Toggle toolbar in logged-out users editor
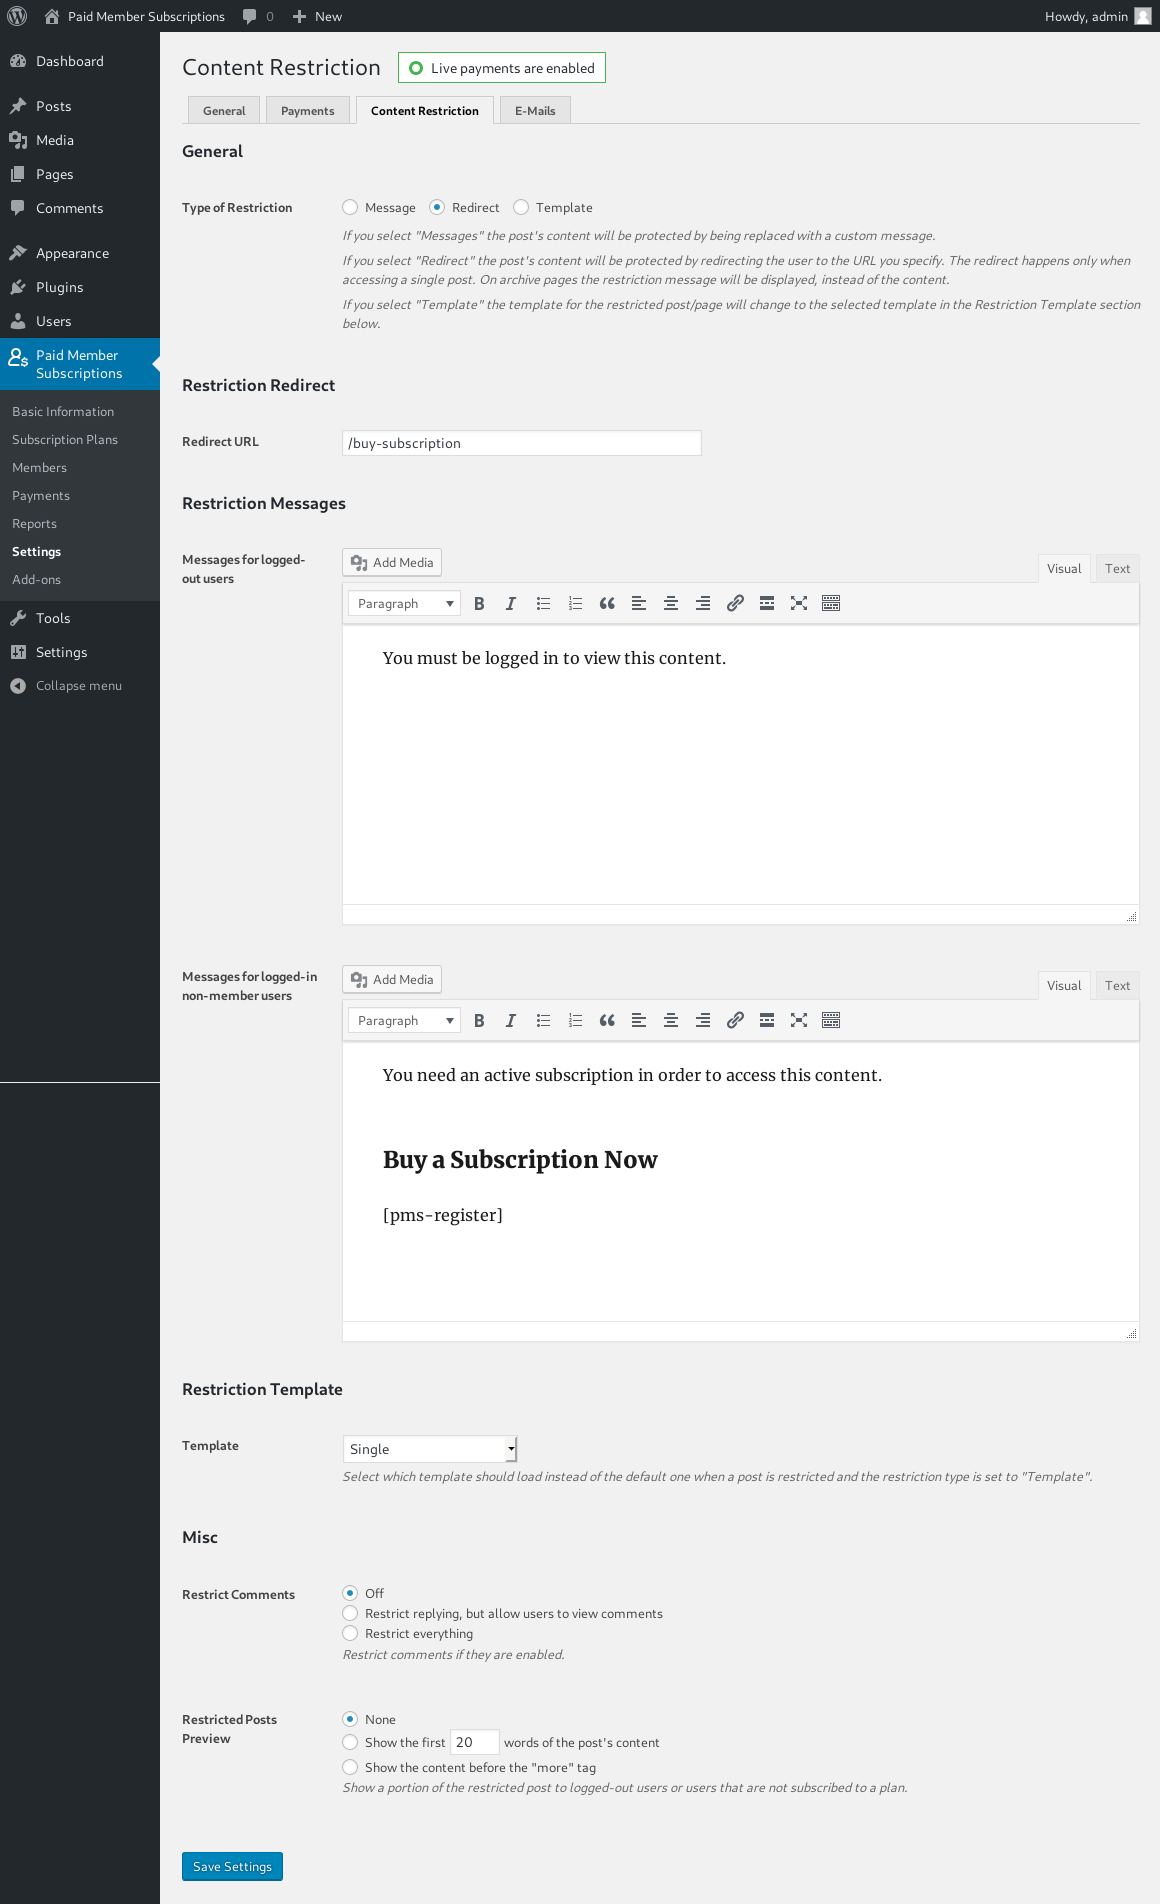Image resolution: width=1160 pixels, height=1904 pixels. click(x=831, y=603)
